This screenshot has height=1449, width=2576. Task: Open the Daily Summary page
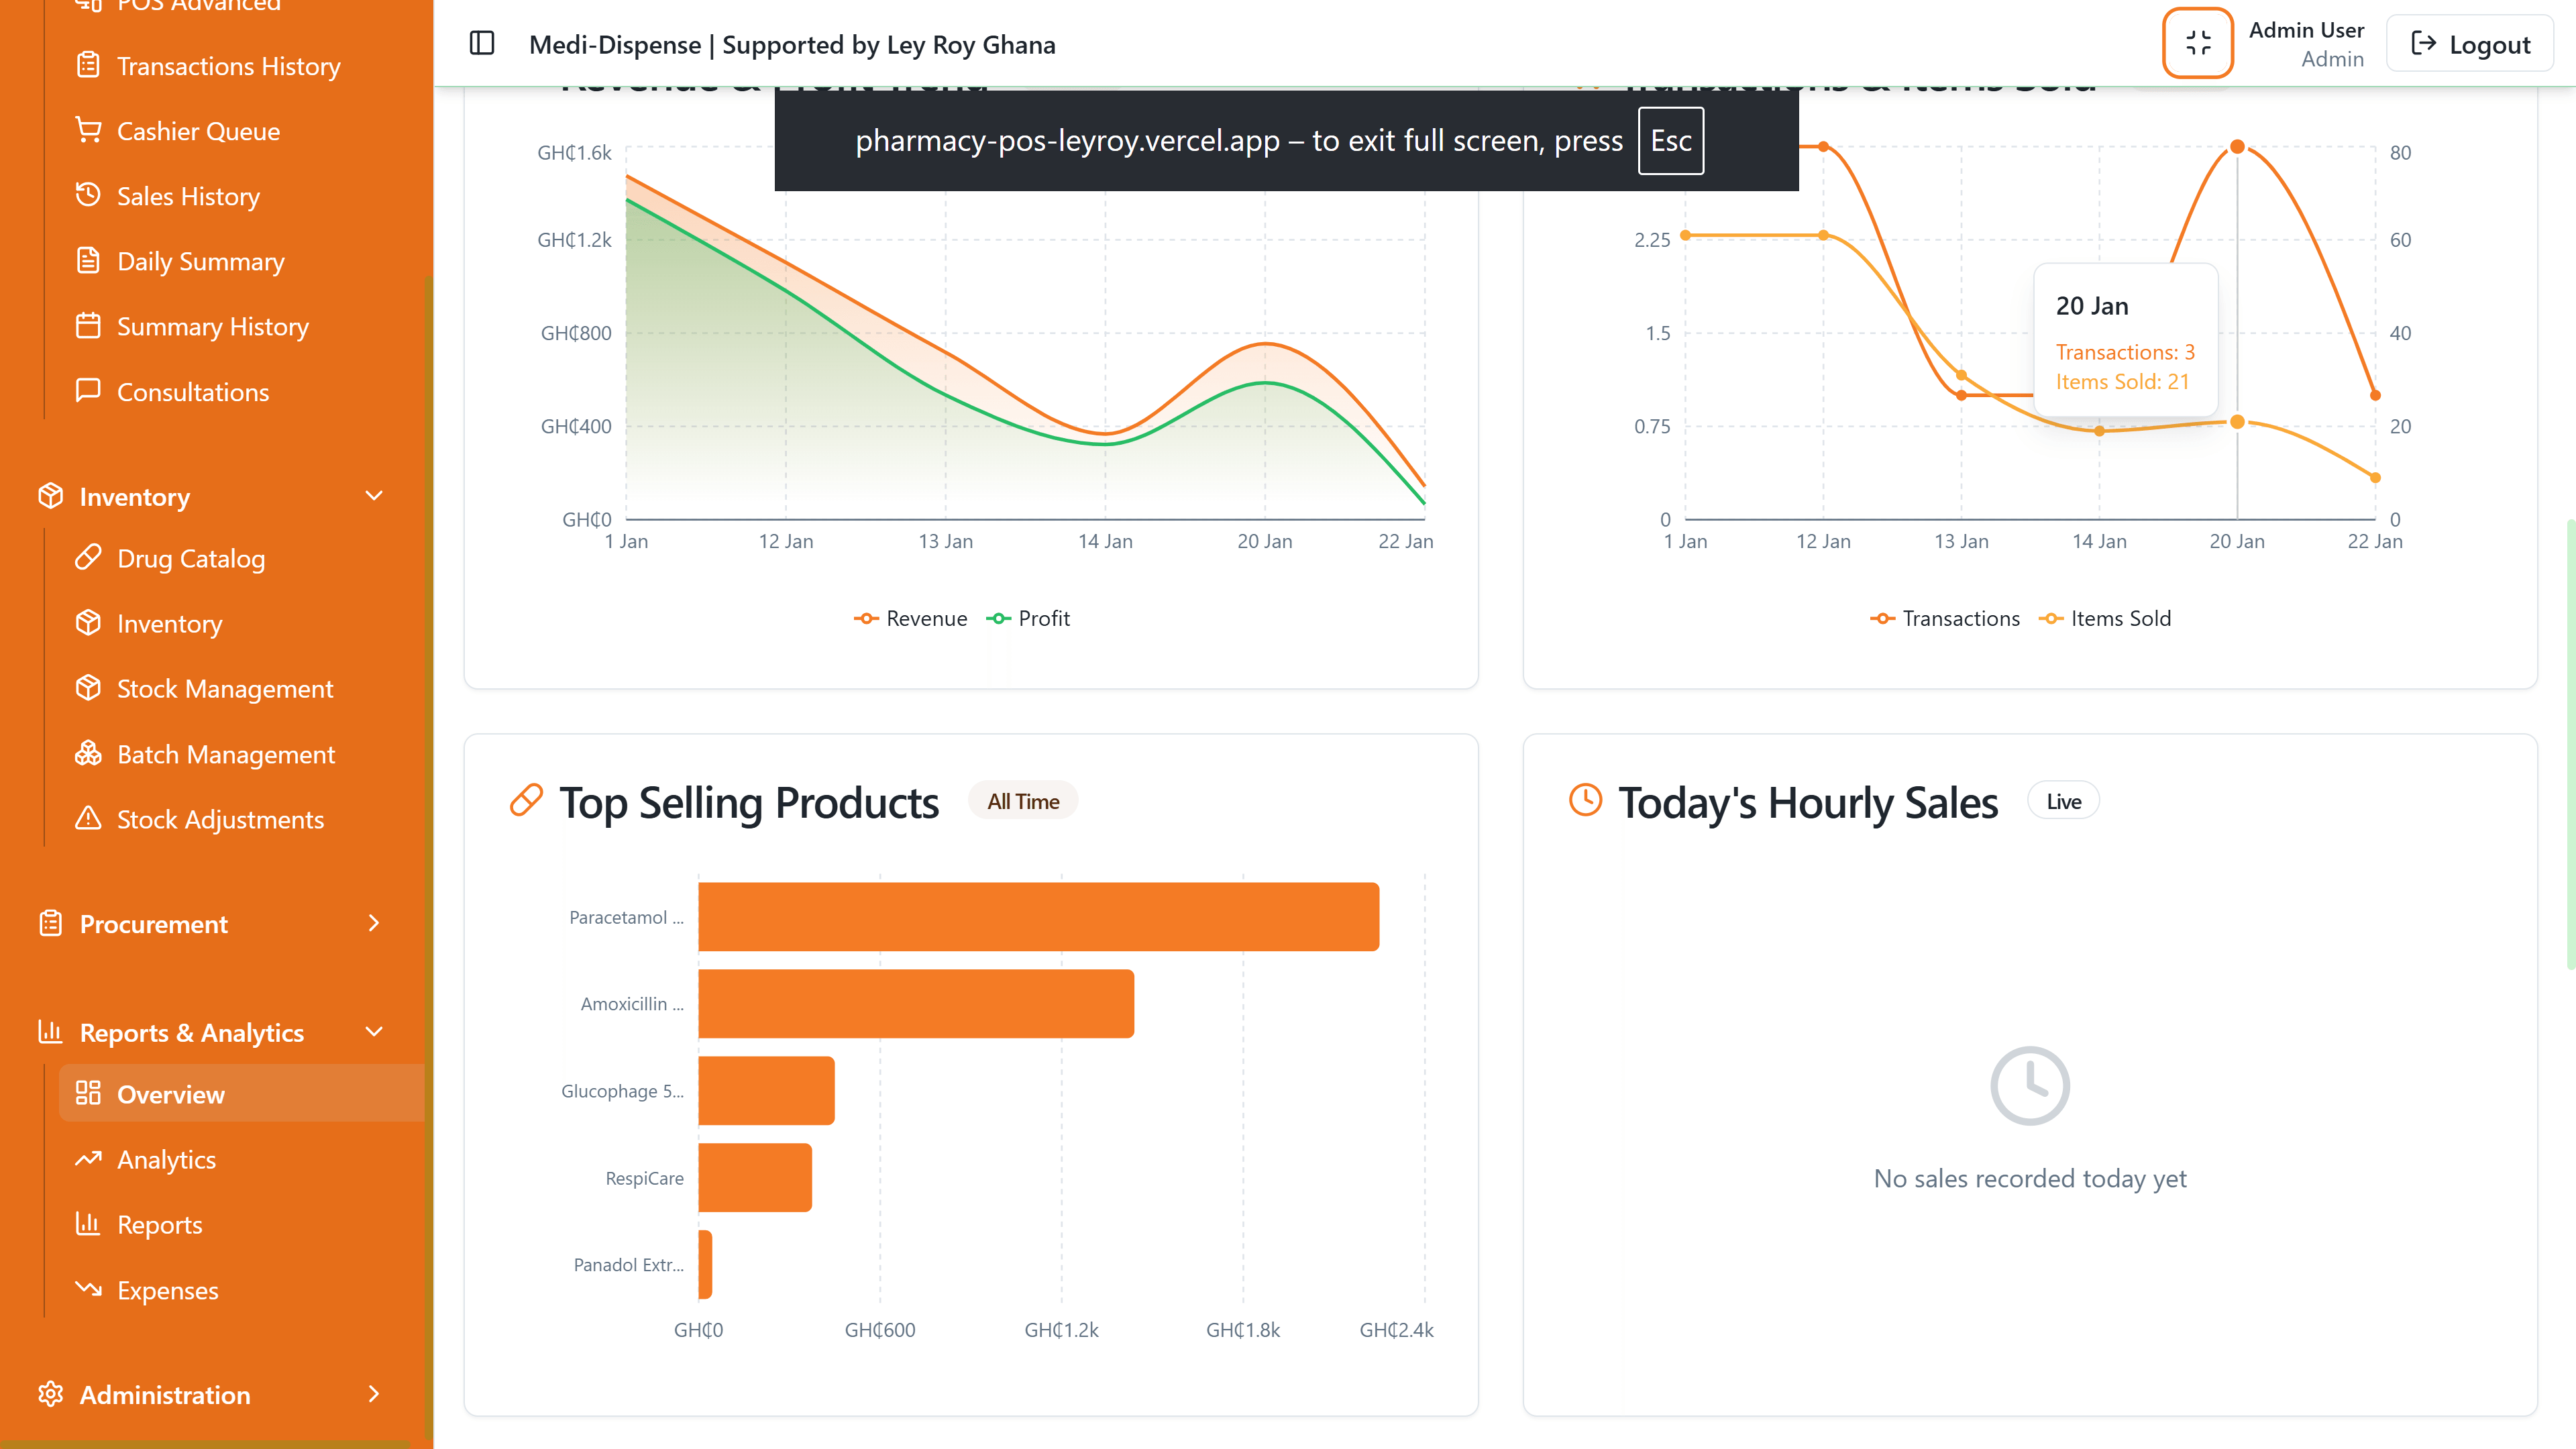click(200, 262)
